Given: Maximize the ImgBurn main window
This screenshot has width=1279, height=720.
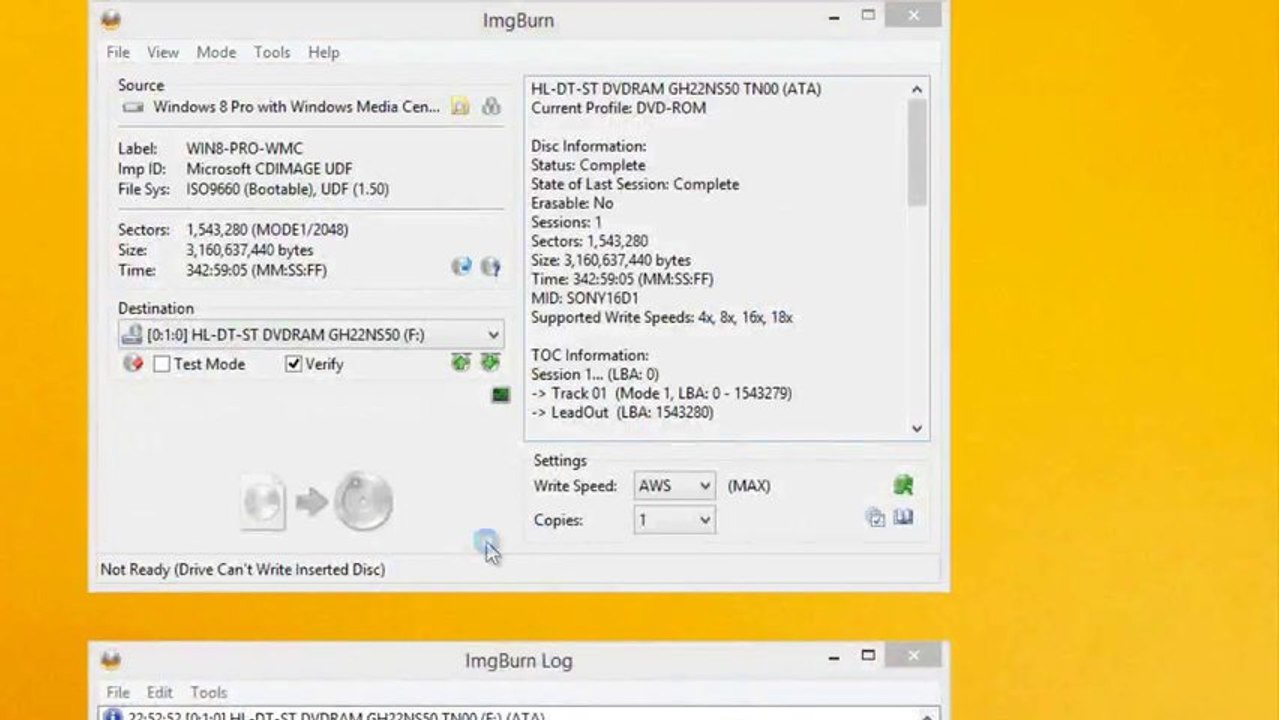Looking at the screenshot, I should 868,16.
